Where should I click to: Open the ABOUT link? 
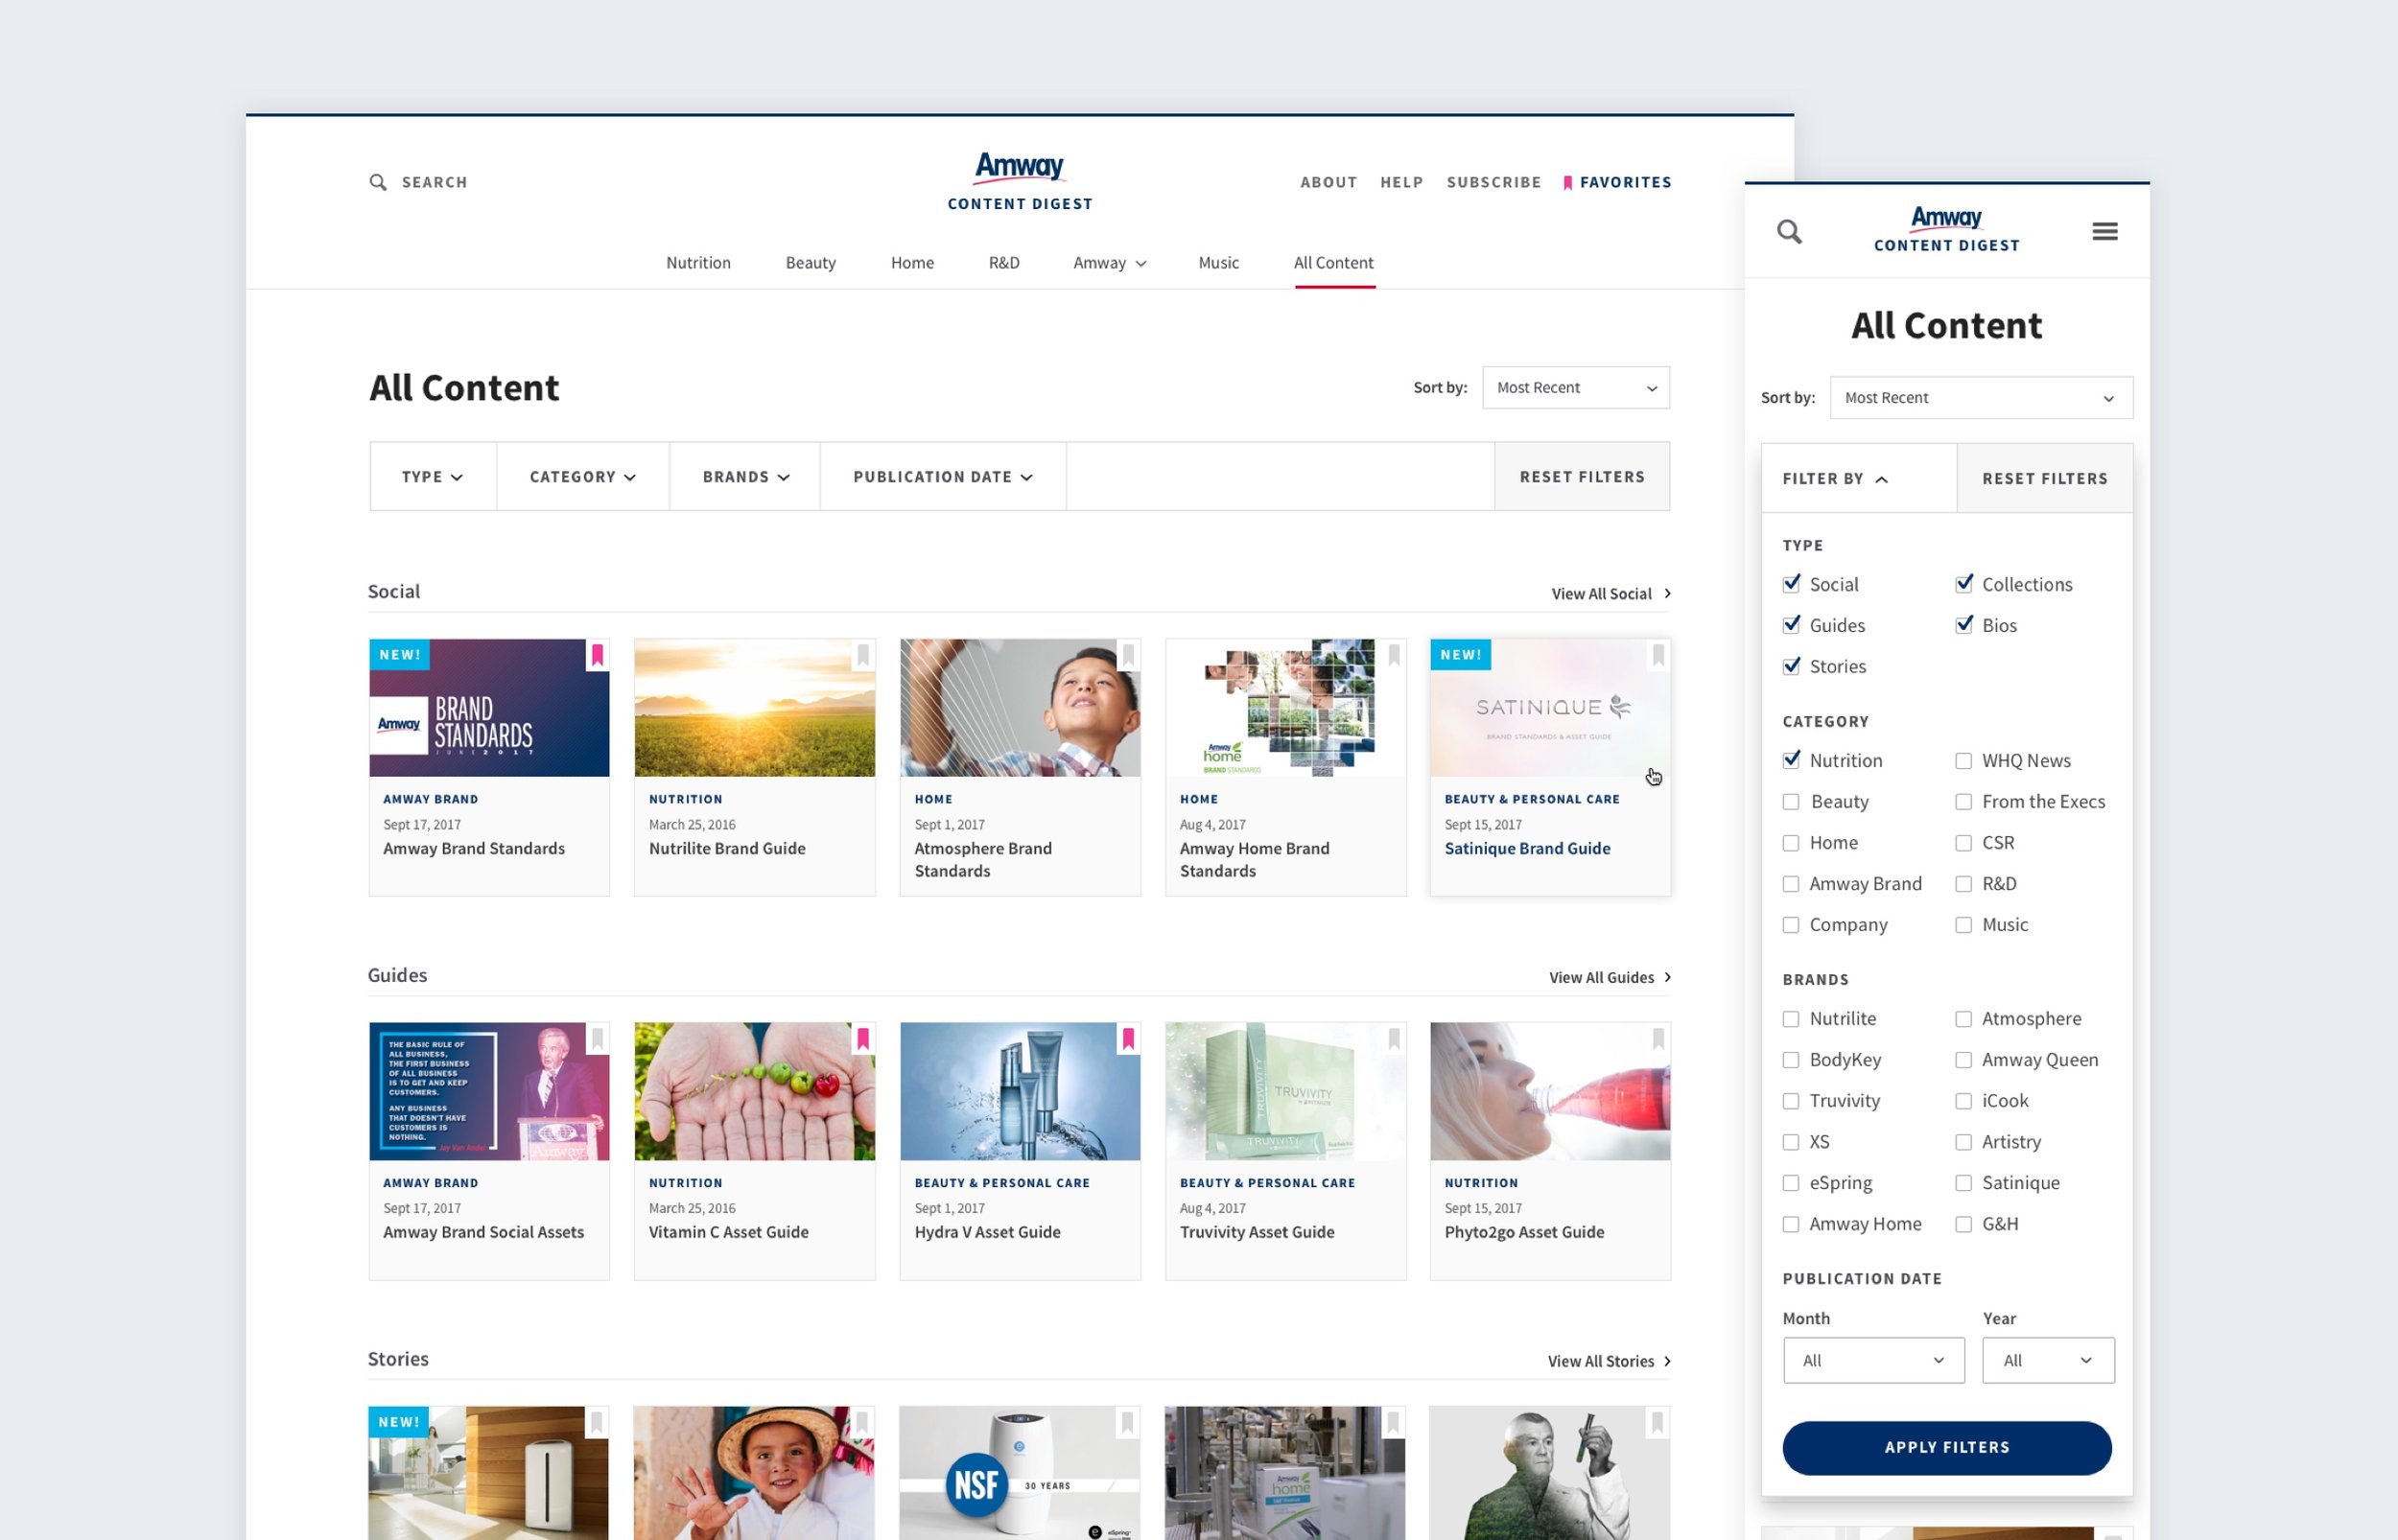(x=1328, y=182)
